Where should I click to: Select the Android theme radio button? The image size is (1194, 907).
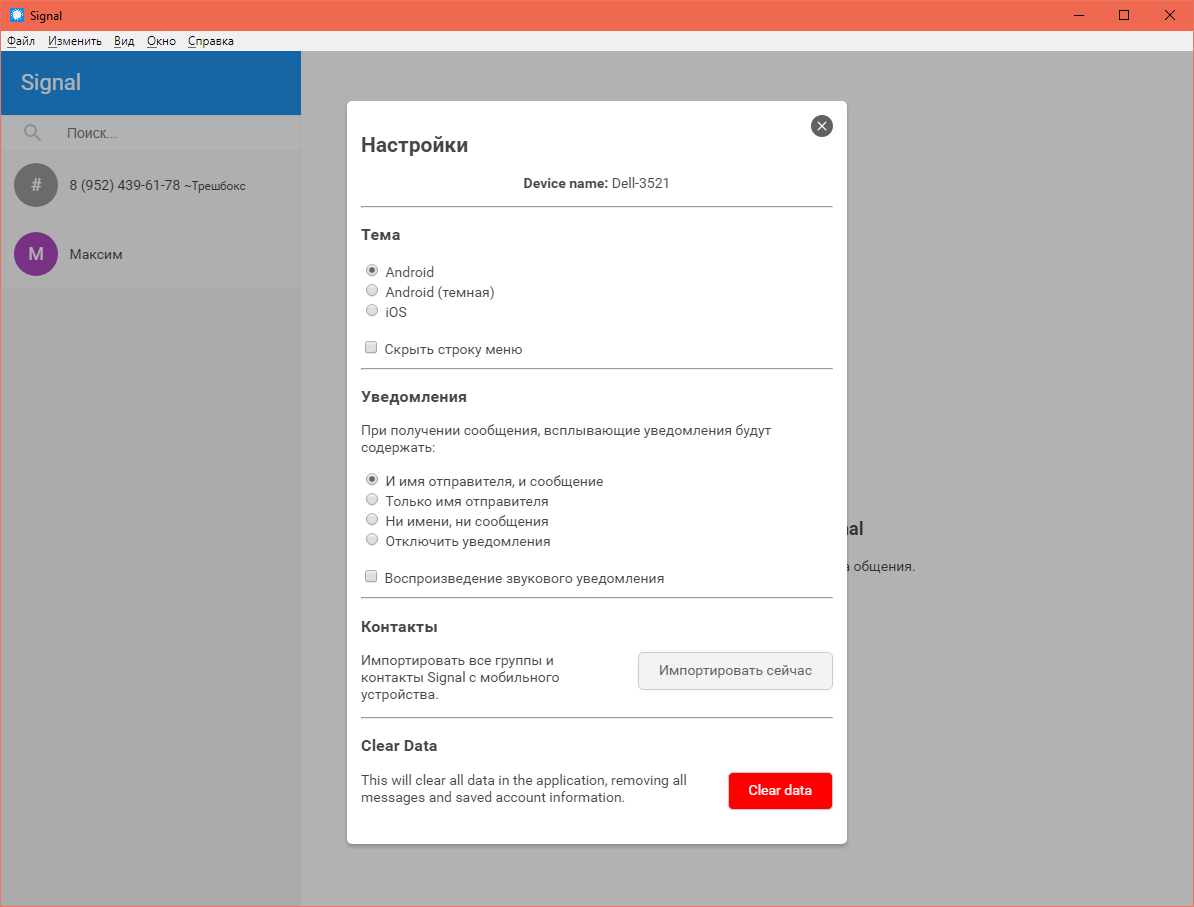coord(372,270)
